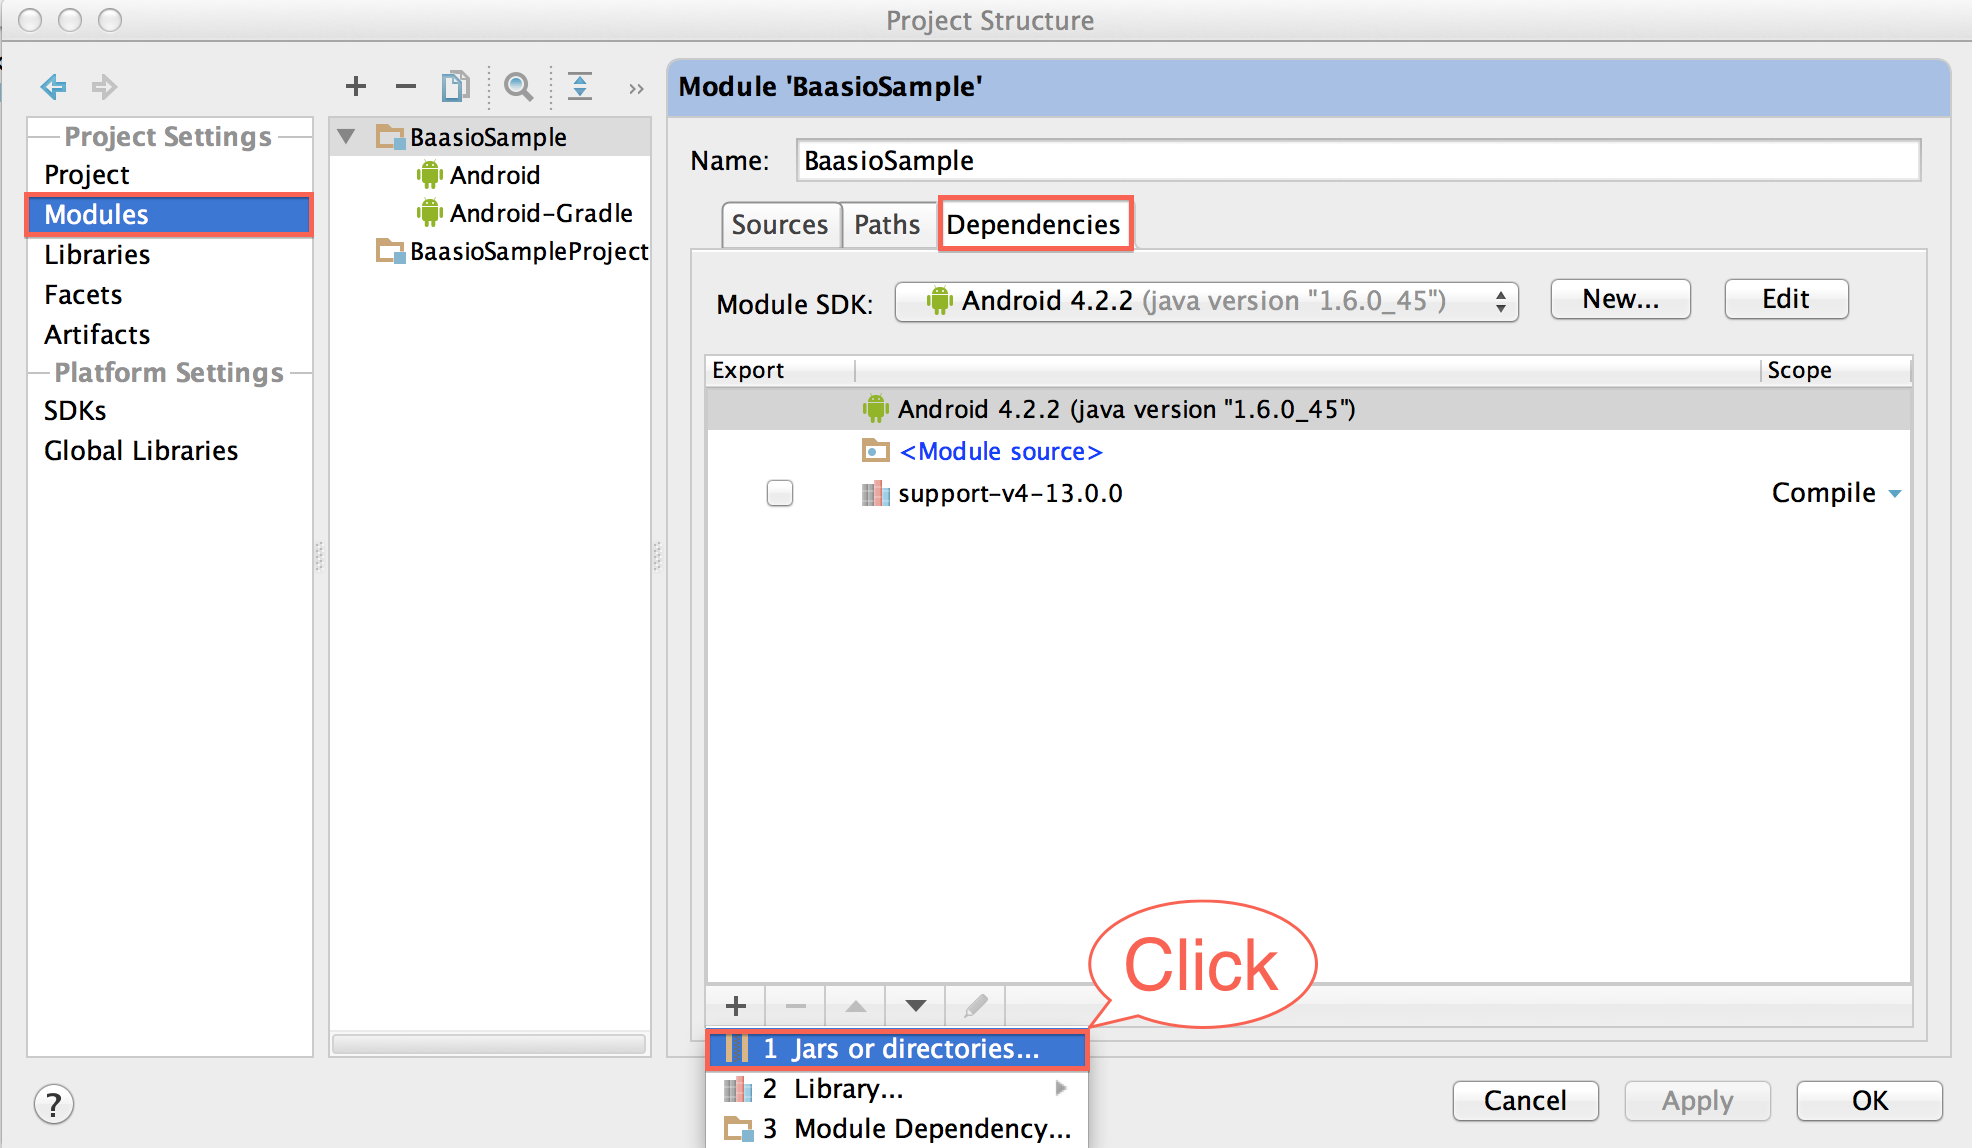Open the find usages magnifier icon
Viewport: 1972px width, 1148px height.
518,87
